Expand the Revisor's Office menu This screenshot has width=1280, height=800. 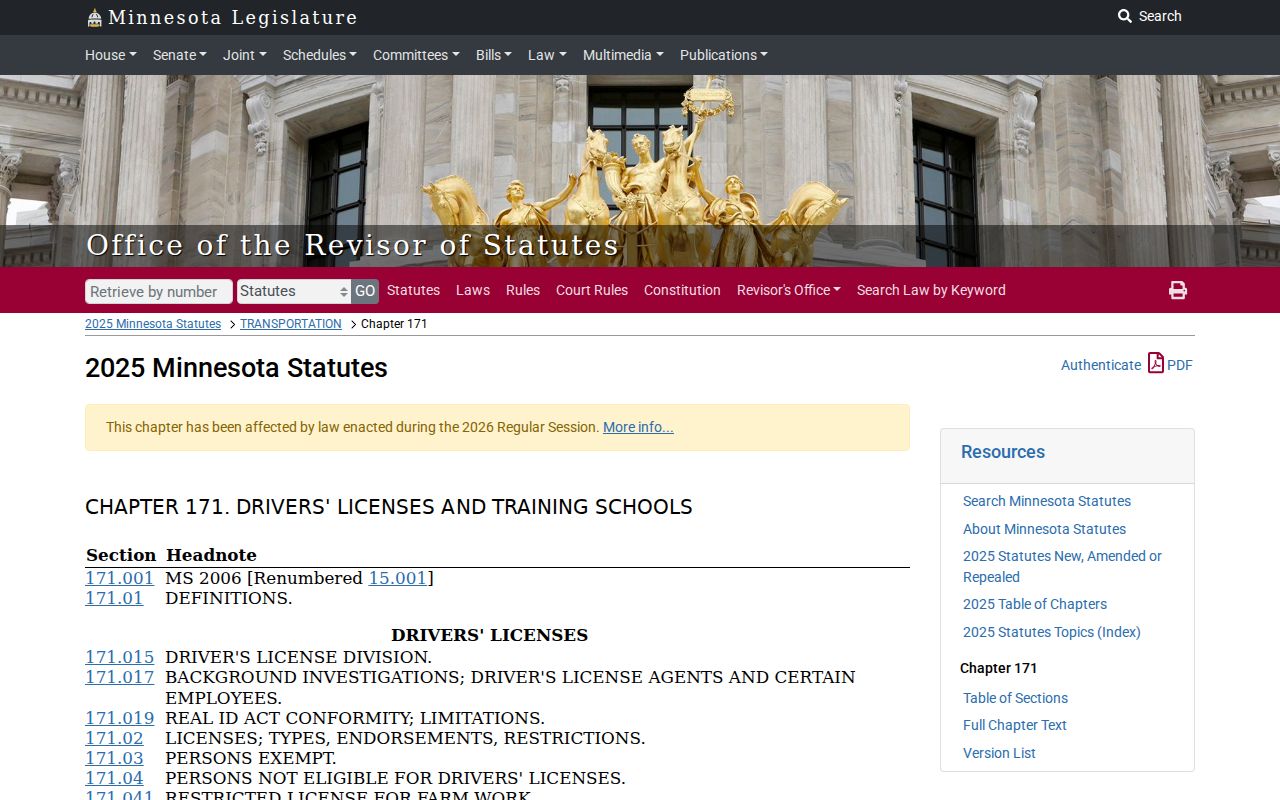coord(789,290)
